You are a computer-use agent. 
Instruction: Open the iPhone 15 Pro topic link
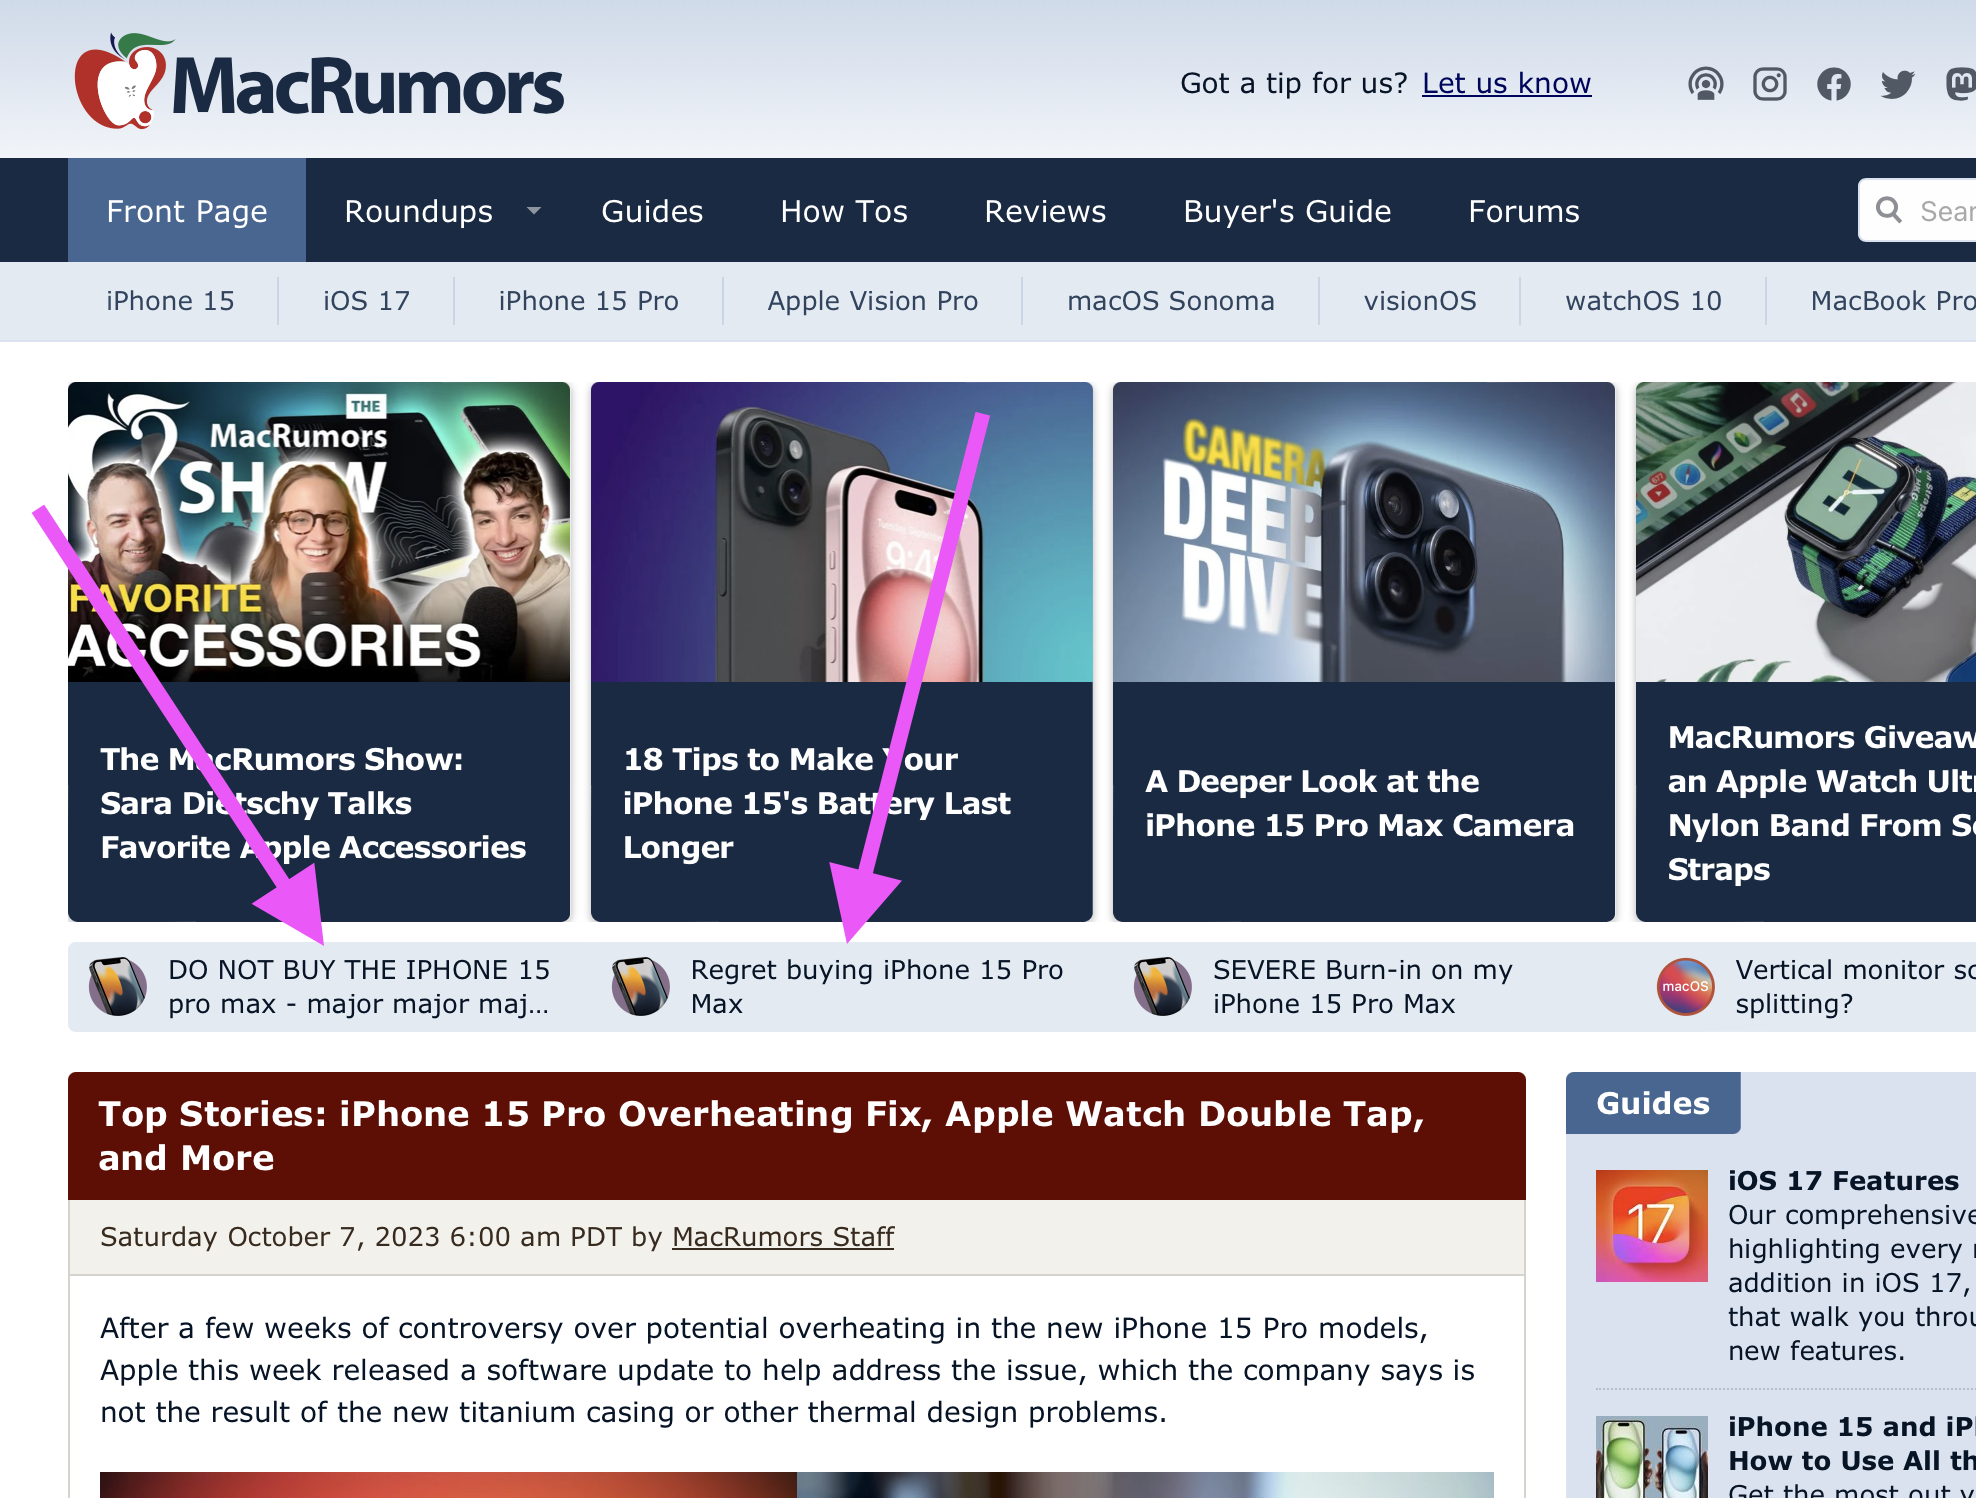pyautogui.click(x=588, y=301)
